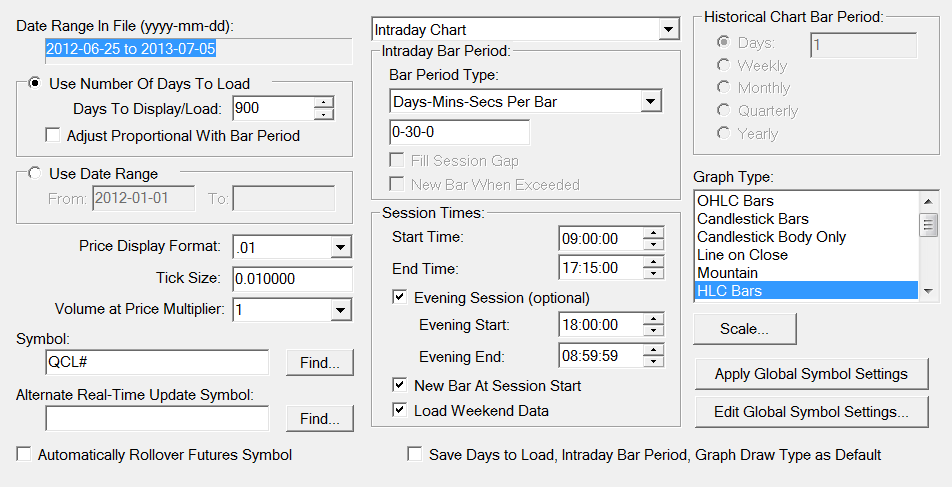952x487 pixels.
Task: Choose Mountain graph type
Action: pyautogui.click(x=727, y=273)
